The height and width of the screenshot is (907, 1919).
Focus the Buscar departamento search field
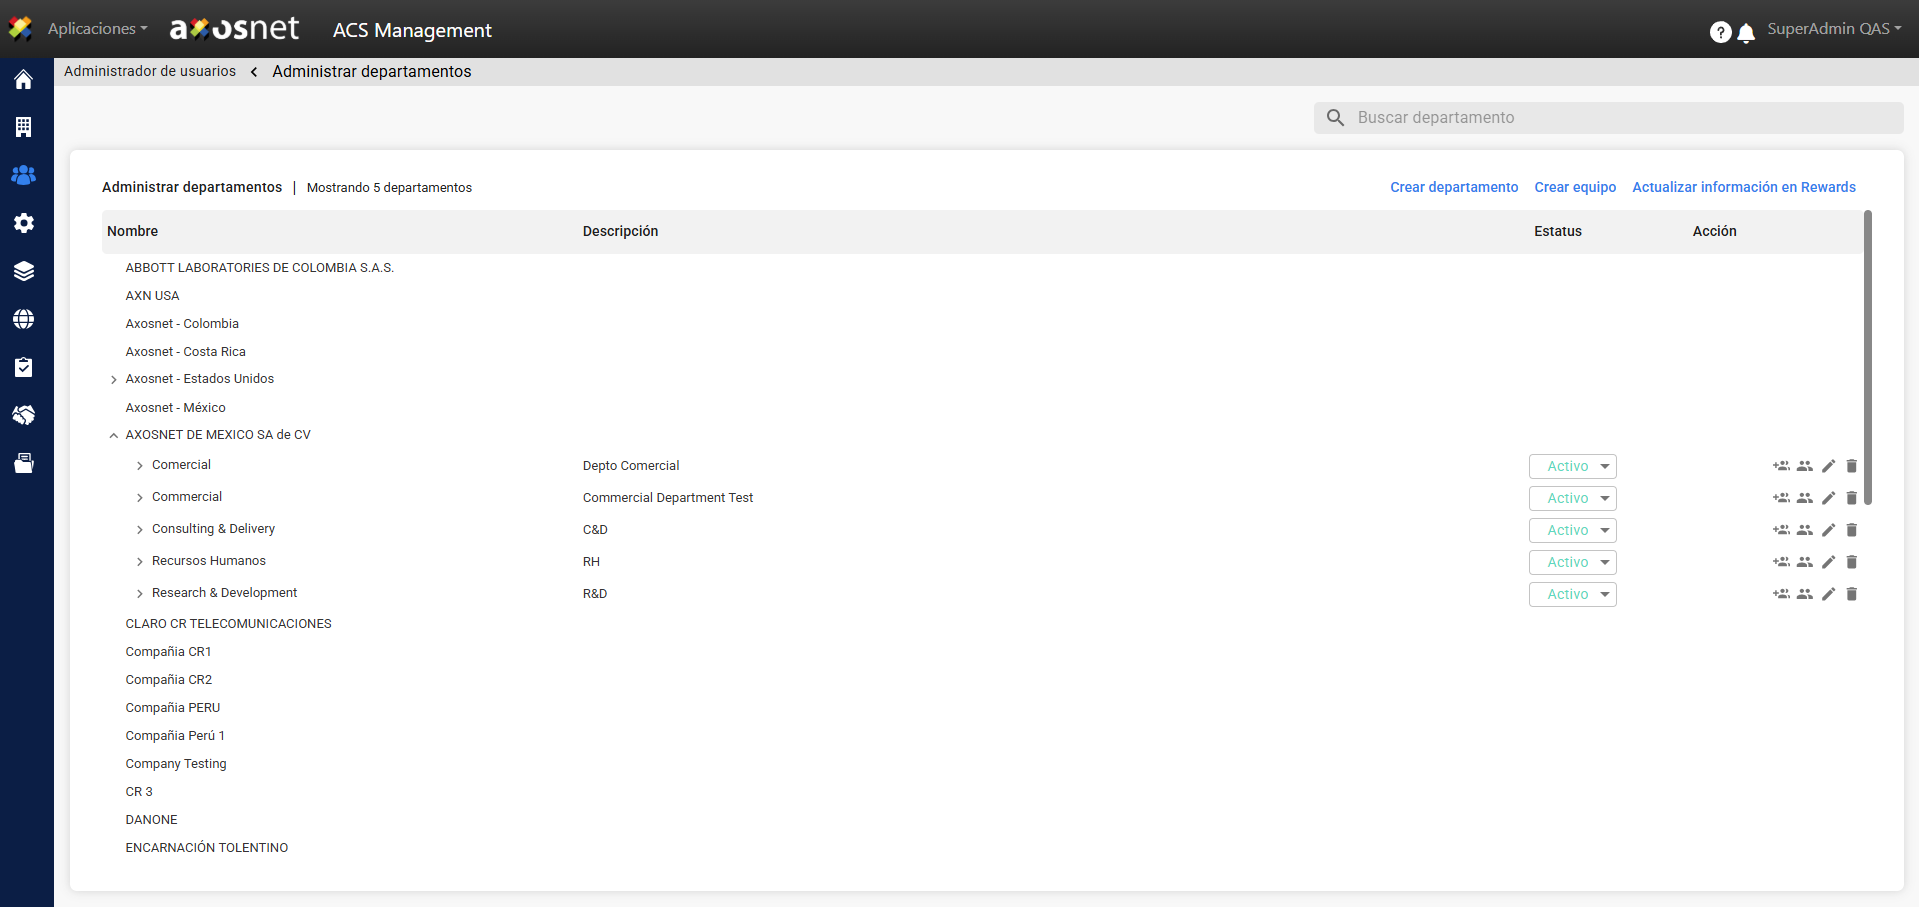pyautogui.click(x=1608, y=118)
